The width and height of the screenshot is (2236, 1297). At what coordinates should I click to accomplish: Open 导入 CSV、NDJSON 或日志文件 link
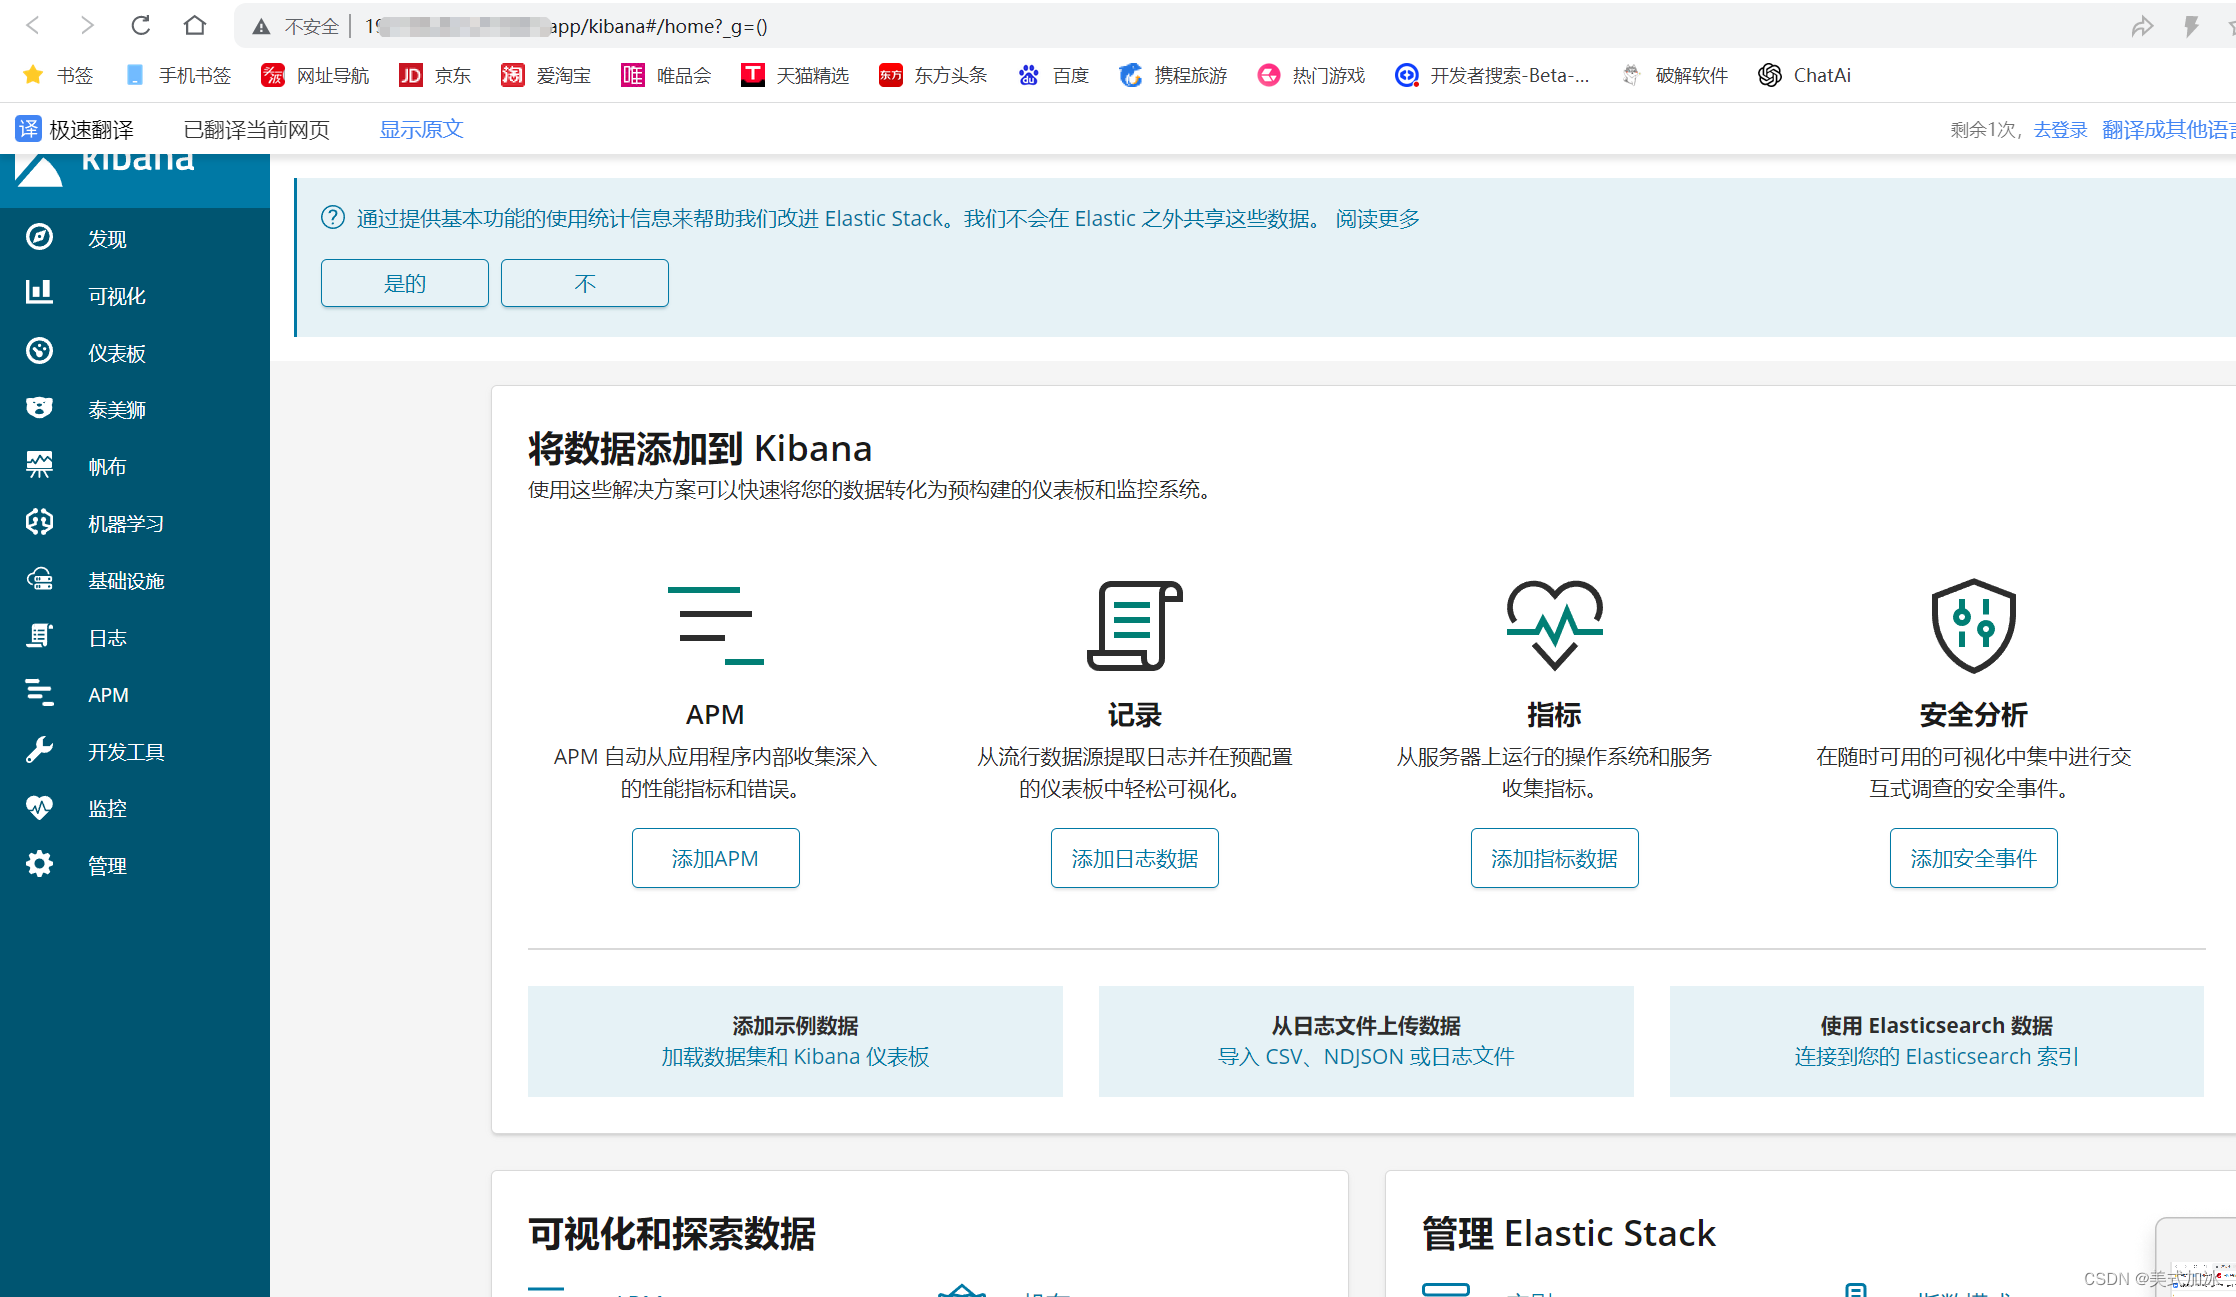coord(1366,1057)
